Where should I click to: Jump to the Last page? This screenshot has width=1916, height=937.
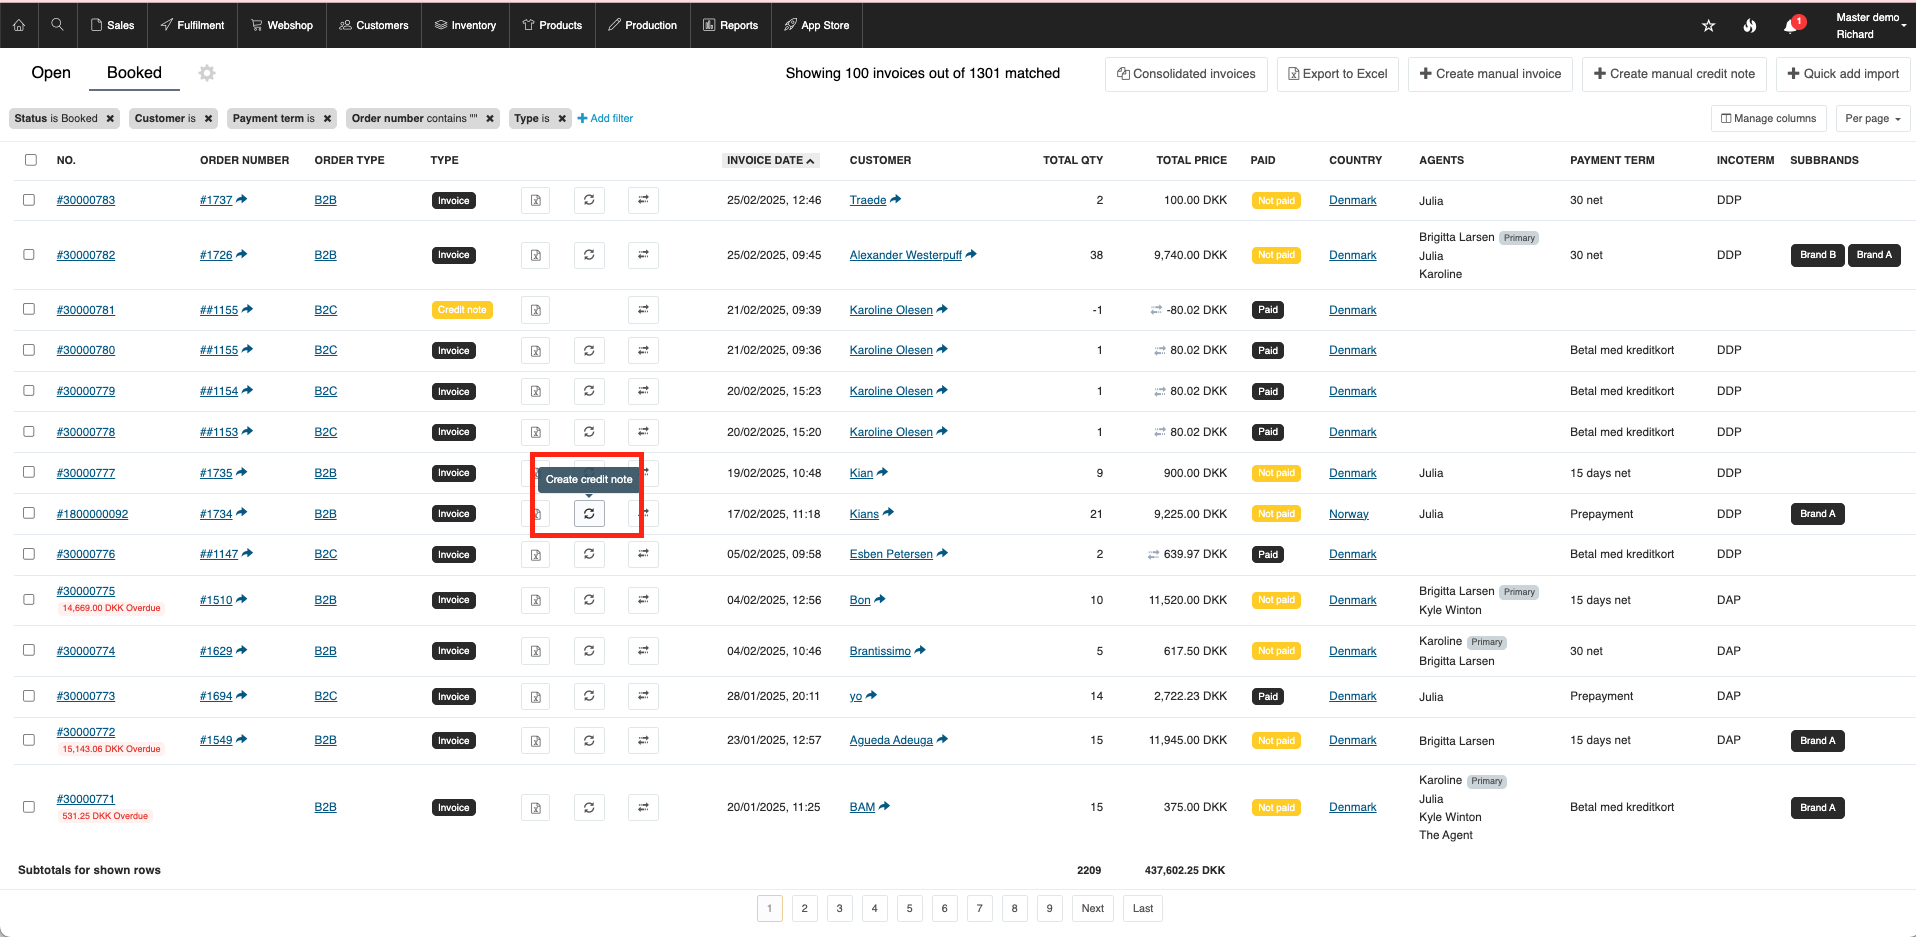pyautogui.click(x=1143, y=908)
